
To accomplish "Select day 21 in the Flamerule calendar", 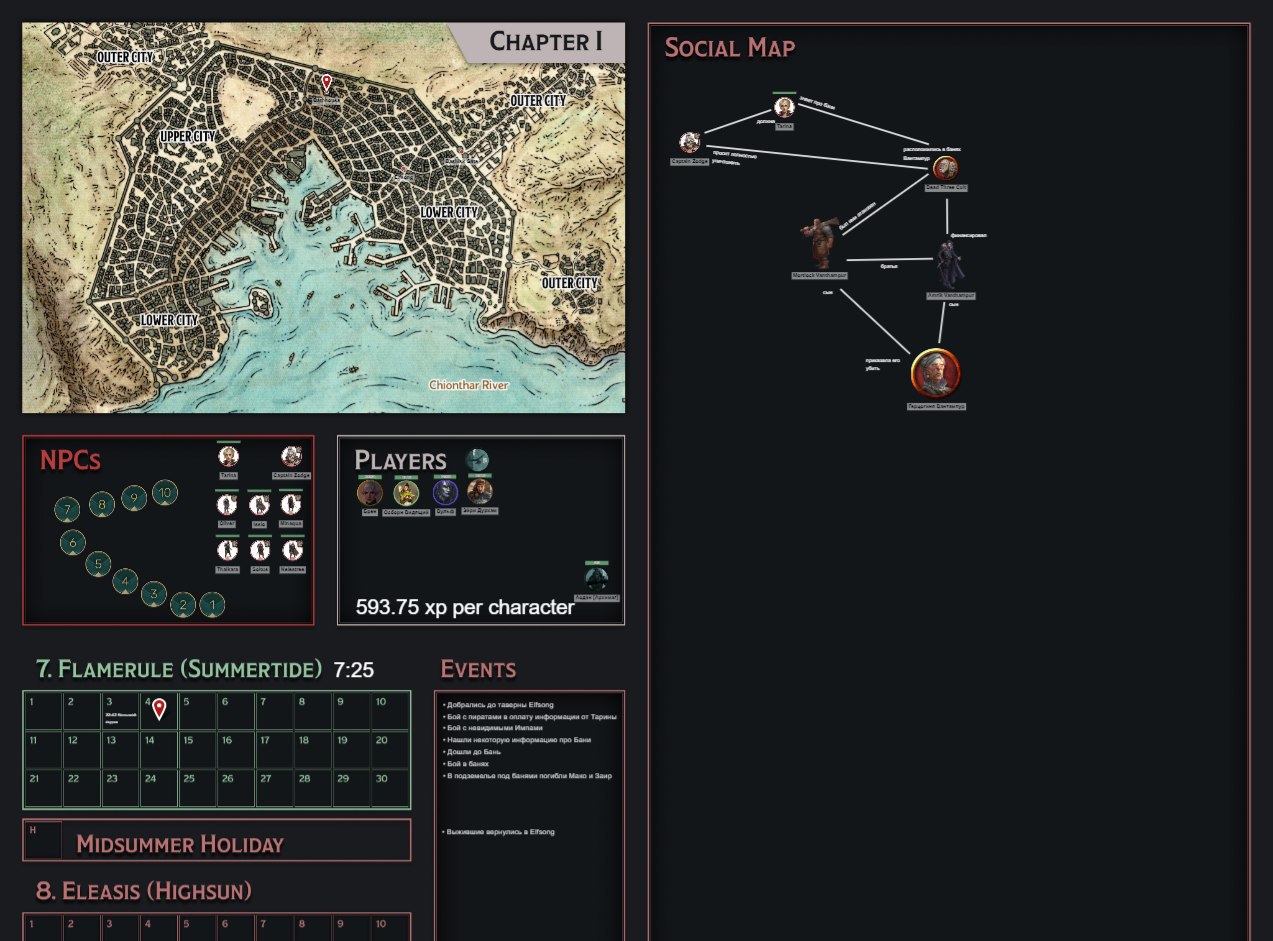I will tap(43, 788).
